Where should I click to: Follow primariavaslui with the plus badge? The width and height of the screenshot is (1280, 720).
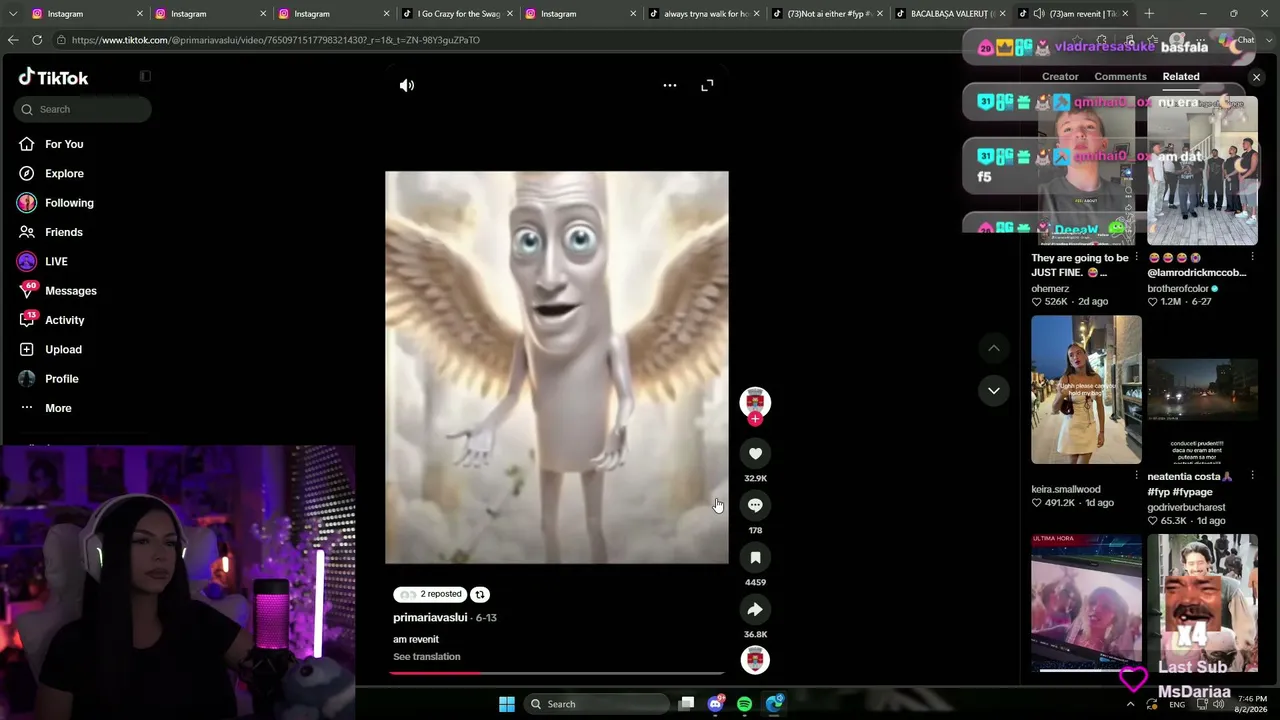pos(755,419)
